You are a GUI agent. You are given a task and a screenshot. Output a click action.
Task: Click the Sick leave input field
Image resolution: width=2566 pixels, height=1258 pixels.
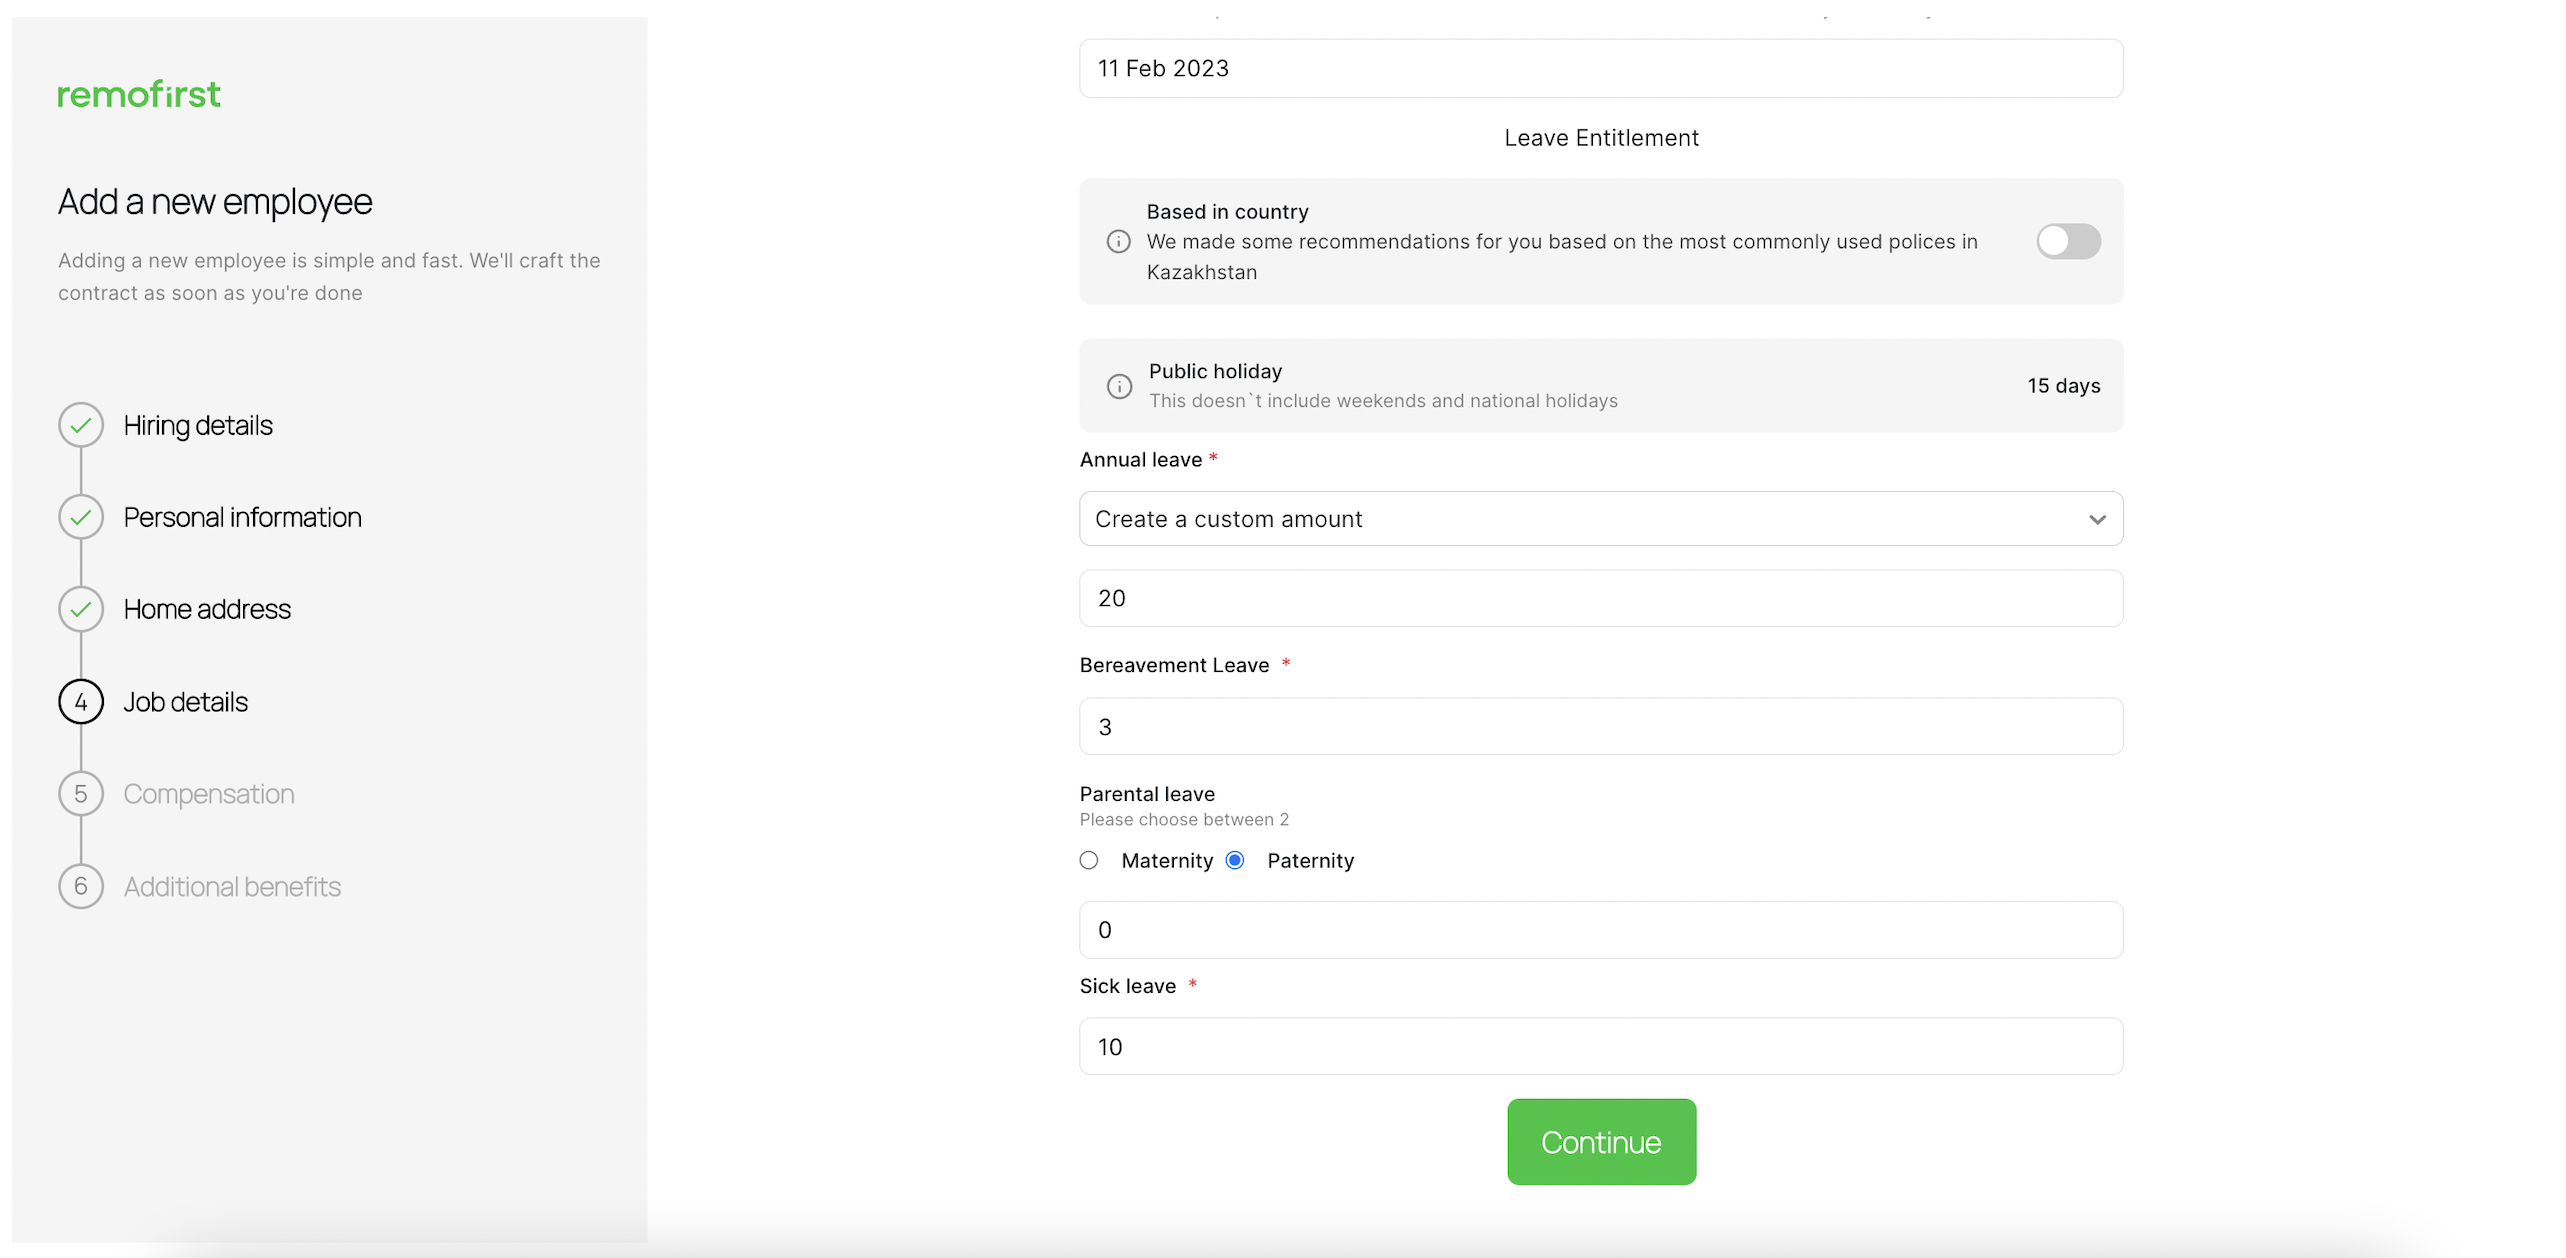pyautogui.click(x=1601, y=1047)
